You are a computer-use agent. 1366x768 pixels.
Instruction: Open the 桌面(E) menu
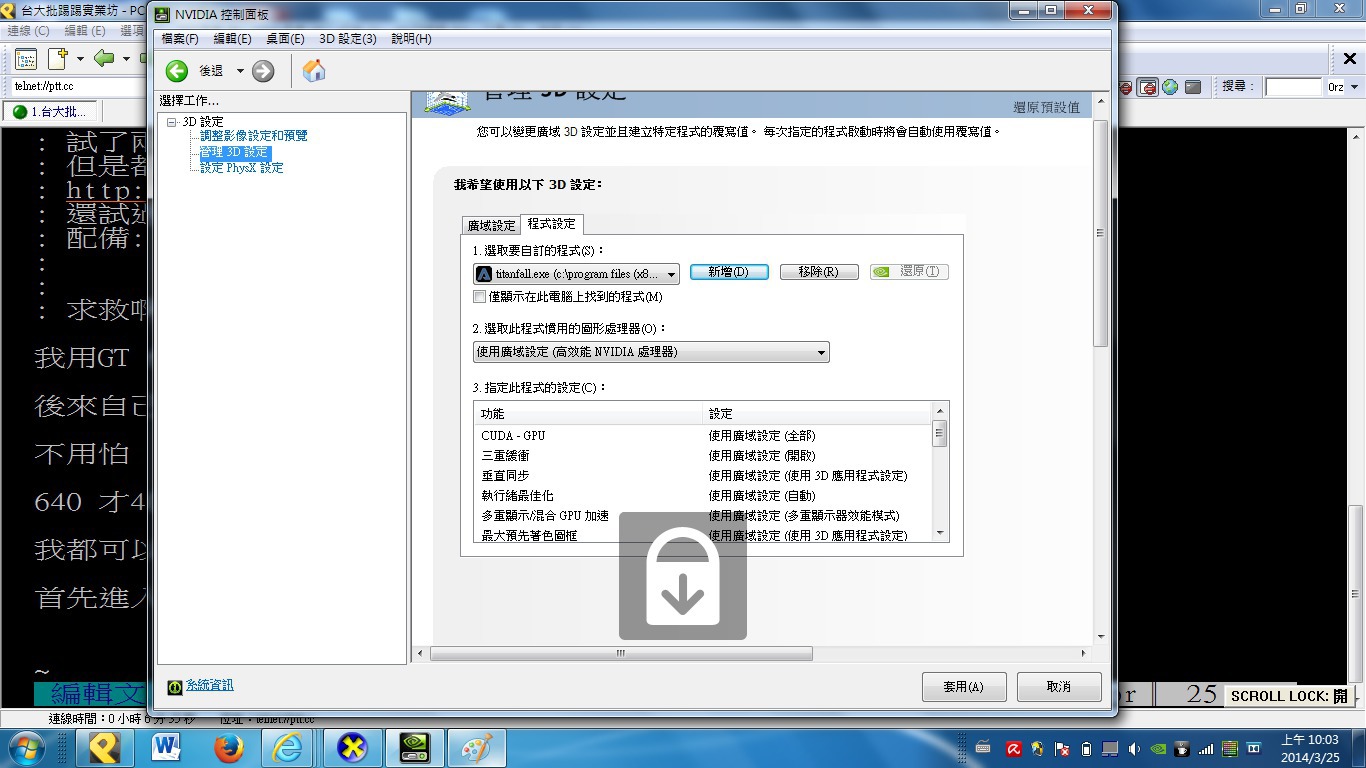[285, 39]
